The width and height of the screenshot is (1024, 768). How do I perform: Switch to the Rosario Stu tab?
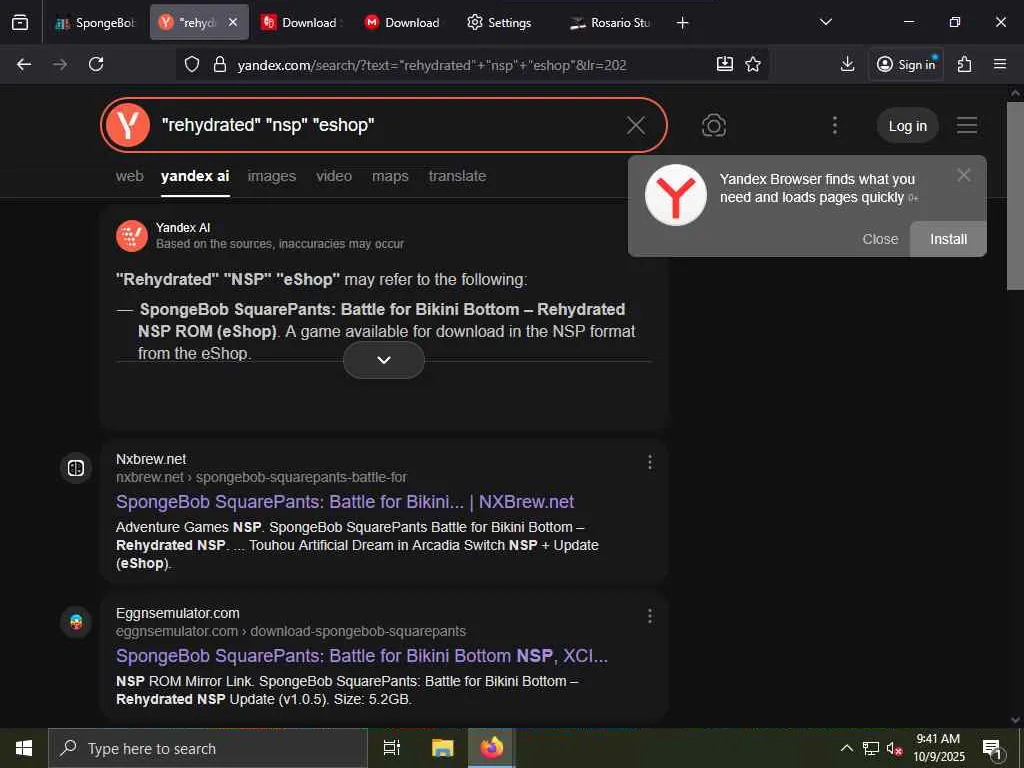610,23
